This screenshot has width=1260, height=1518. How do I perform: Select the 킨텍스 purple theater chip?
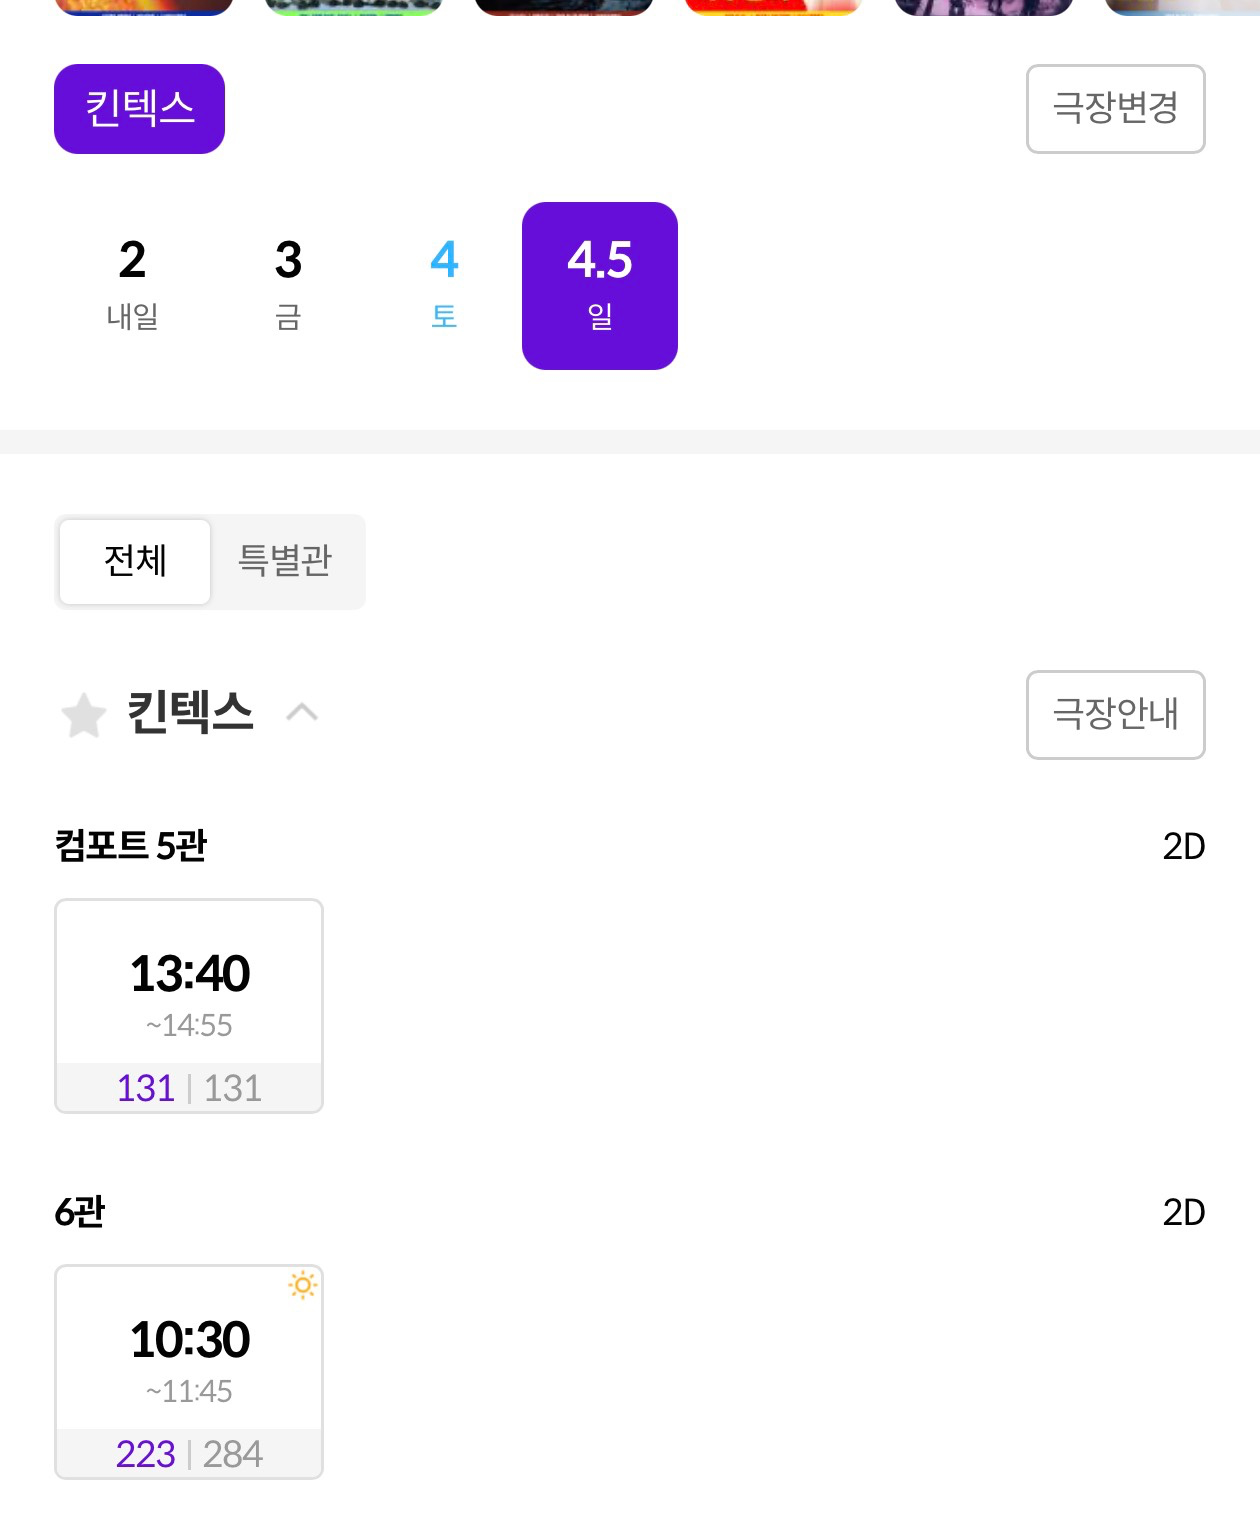[139, 109]
